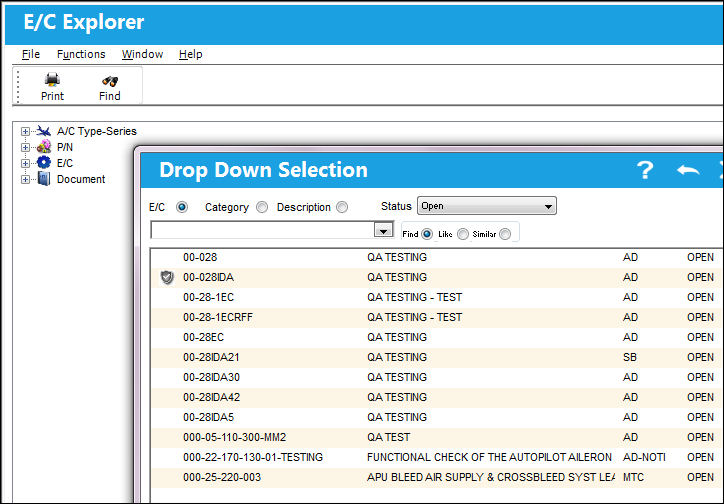Click OPEN status of row 00-028
Screen dimensions: 724x504
coord(700,258)
